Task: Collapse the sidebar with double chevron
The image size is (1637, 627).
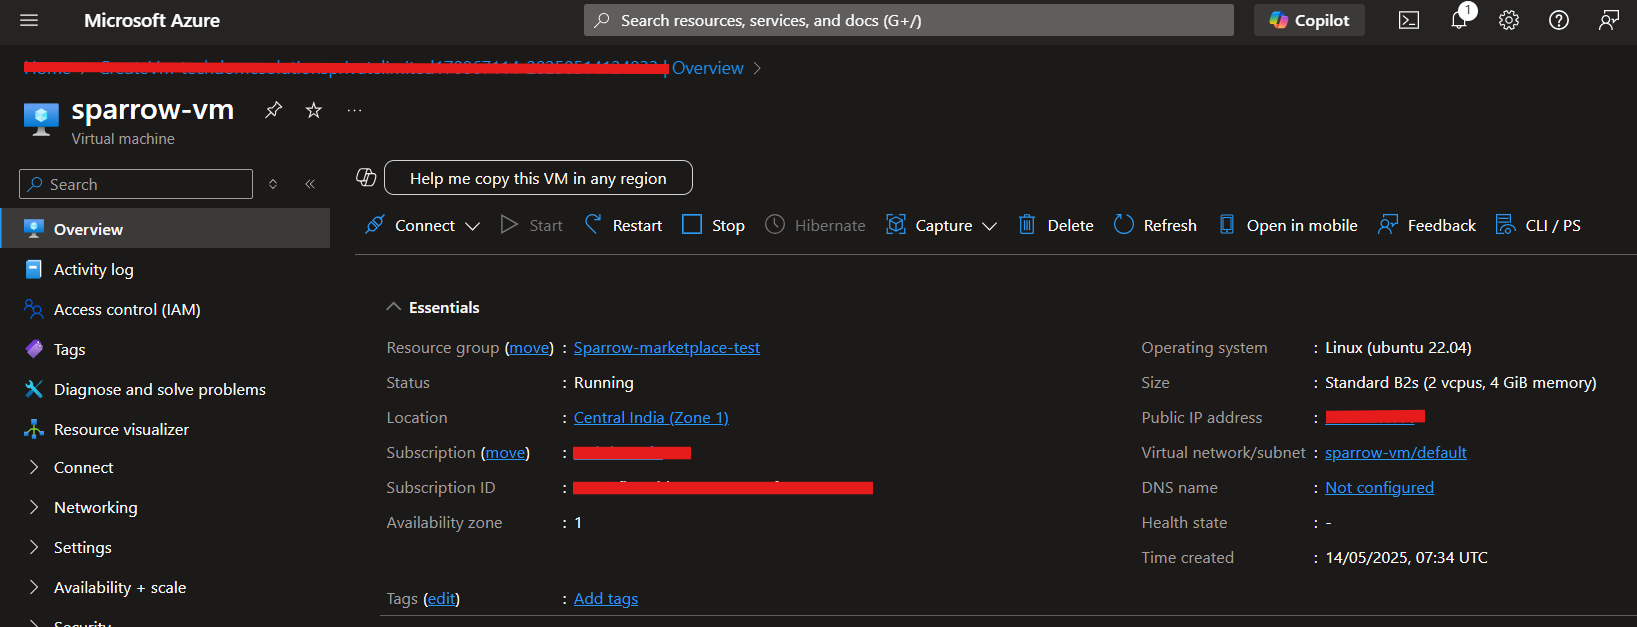Action: click(x=310, y=184)
